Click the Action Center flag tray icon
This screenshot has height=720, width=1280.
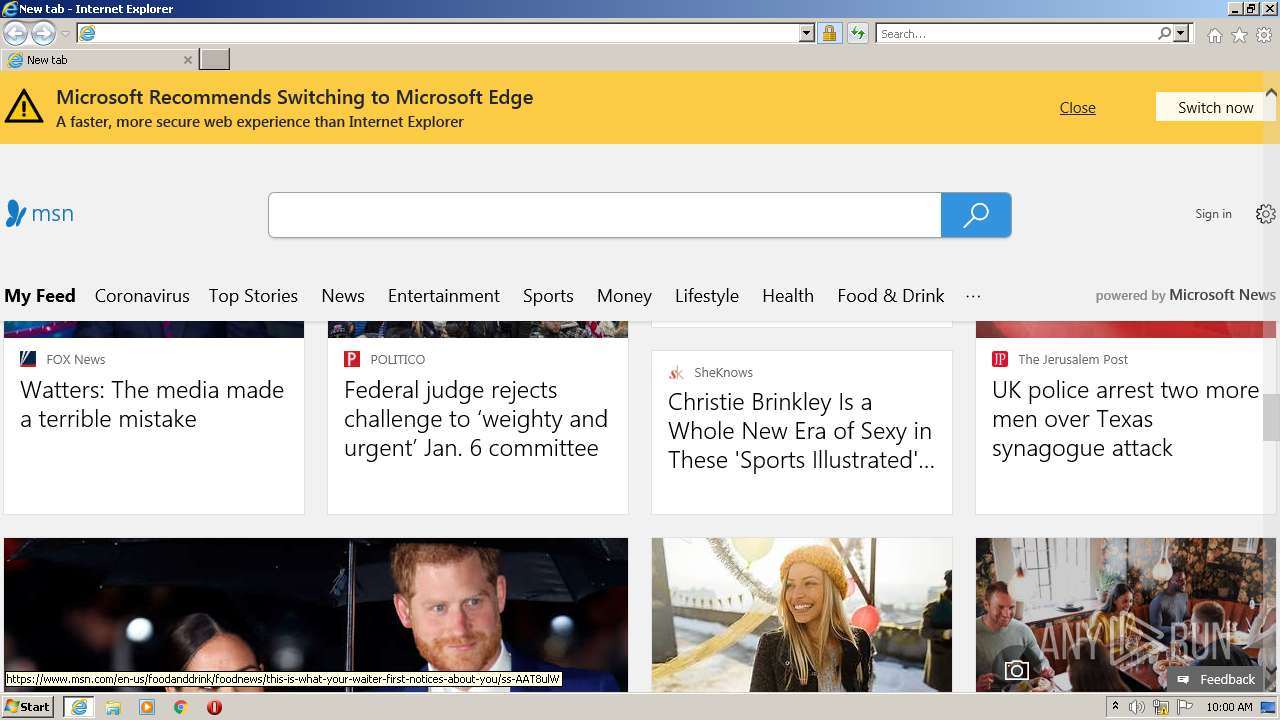(1185, 707)
